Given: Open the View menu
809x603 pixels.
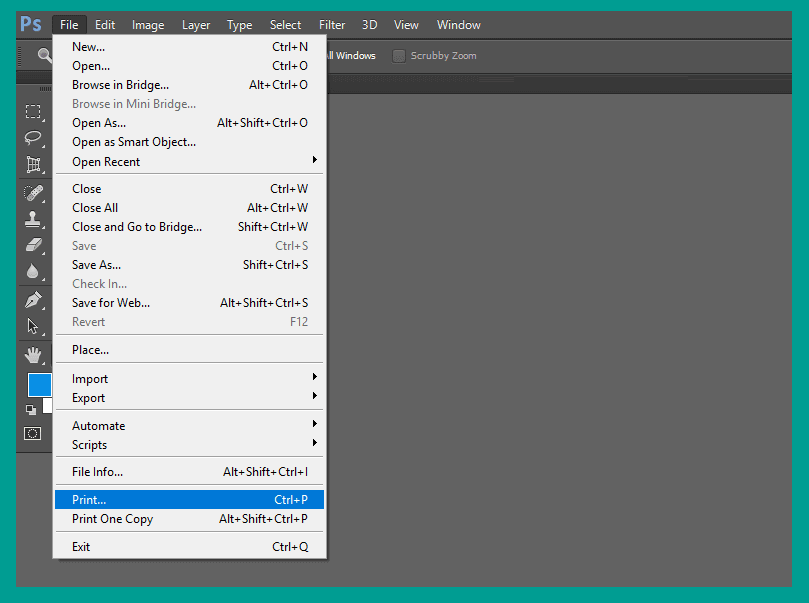Looking at the screenshot, I should (x=406, y=25).
